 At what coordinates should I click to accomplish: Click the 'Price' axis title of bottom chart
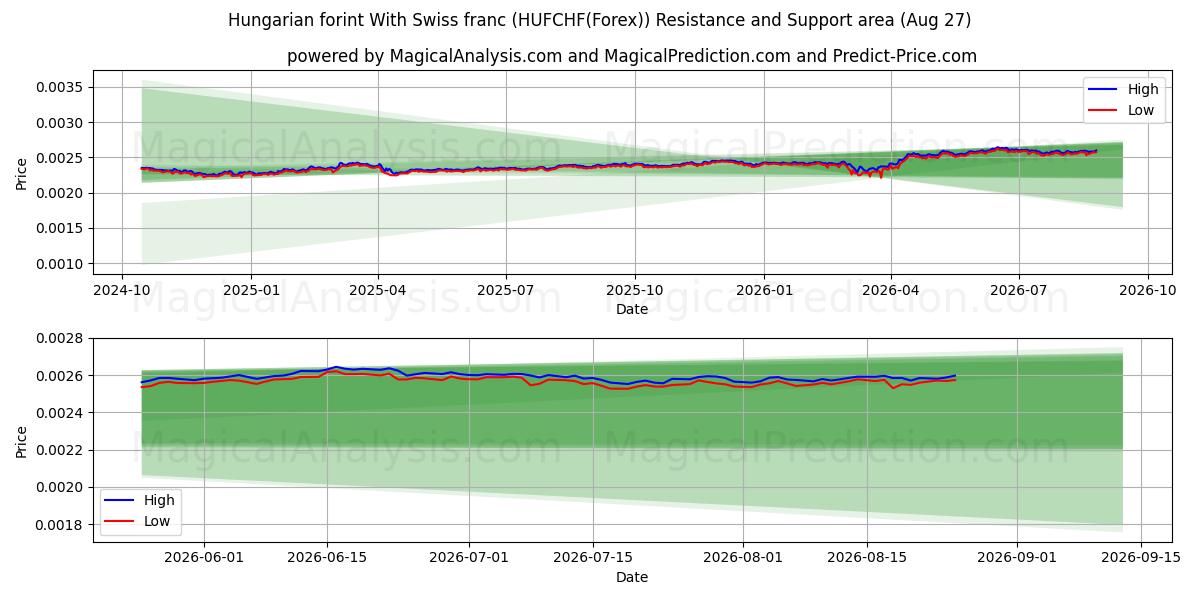22,441
